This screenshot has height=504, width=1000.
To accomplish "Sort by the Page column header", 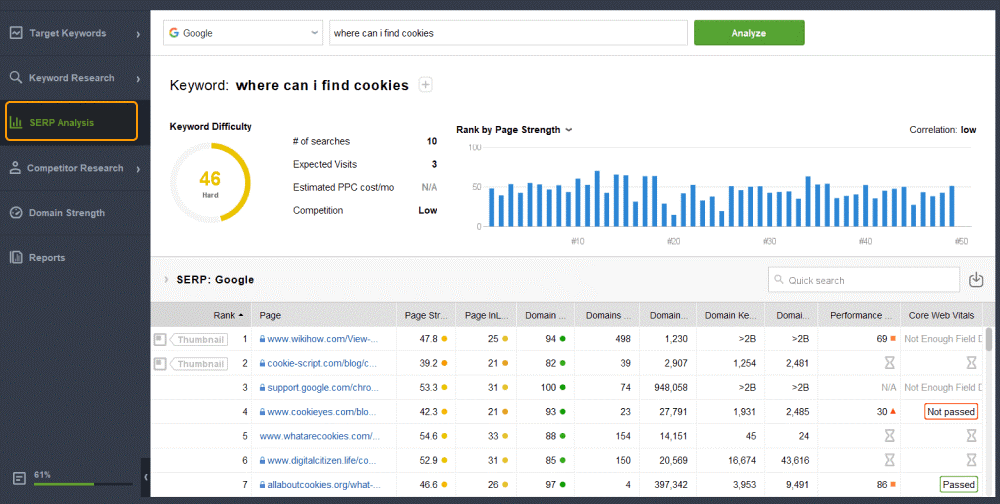I will coord(324,315).
